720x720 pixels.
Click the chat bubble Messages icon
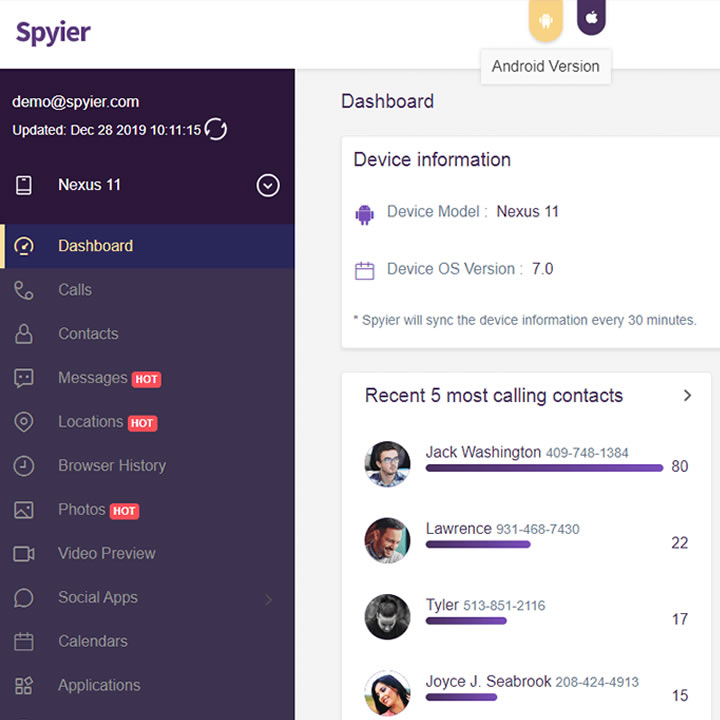[x=24, y=378]
